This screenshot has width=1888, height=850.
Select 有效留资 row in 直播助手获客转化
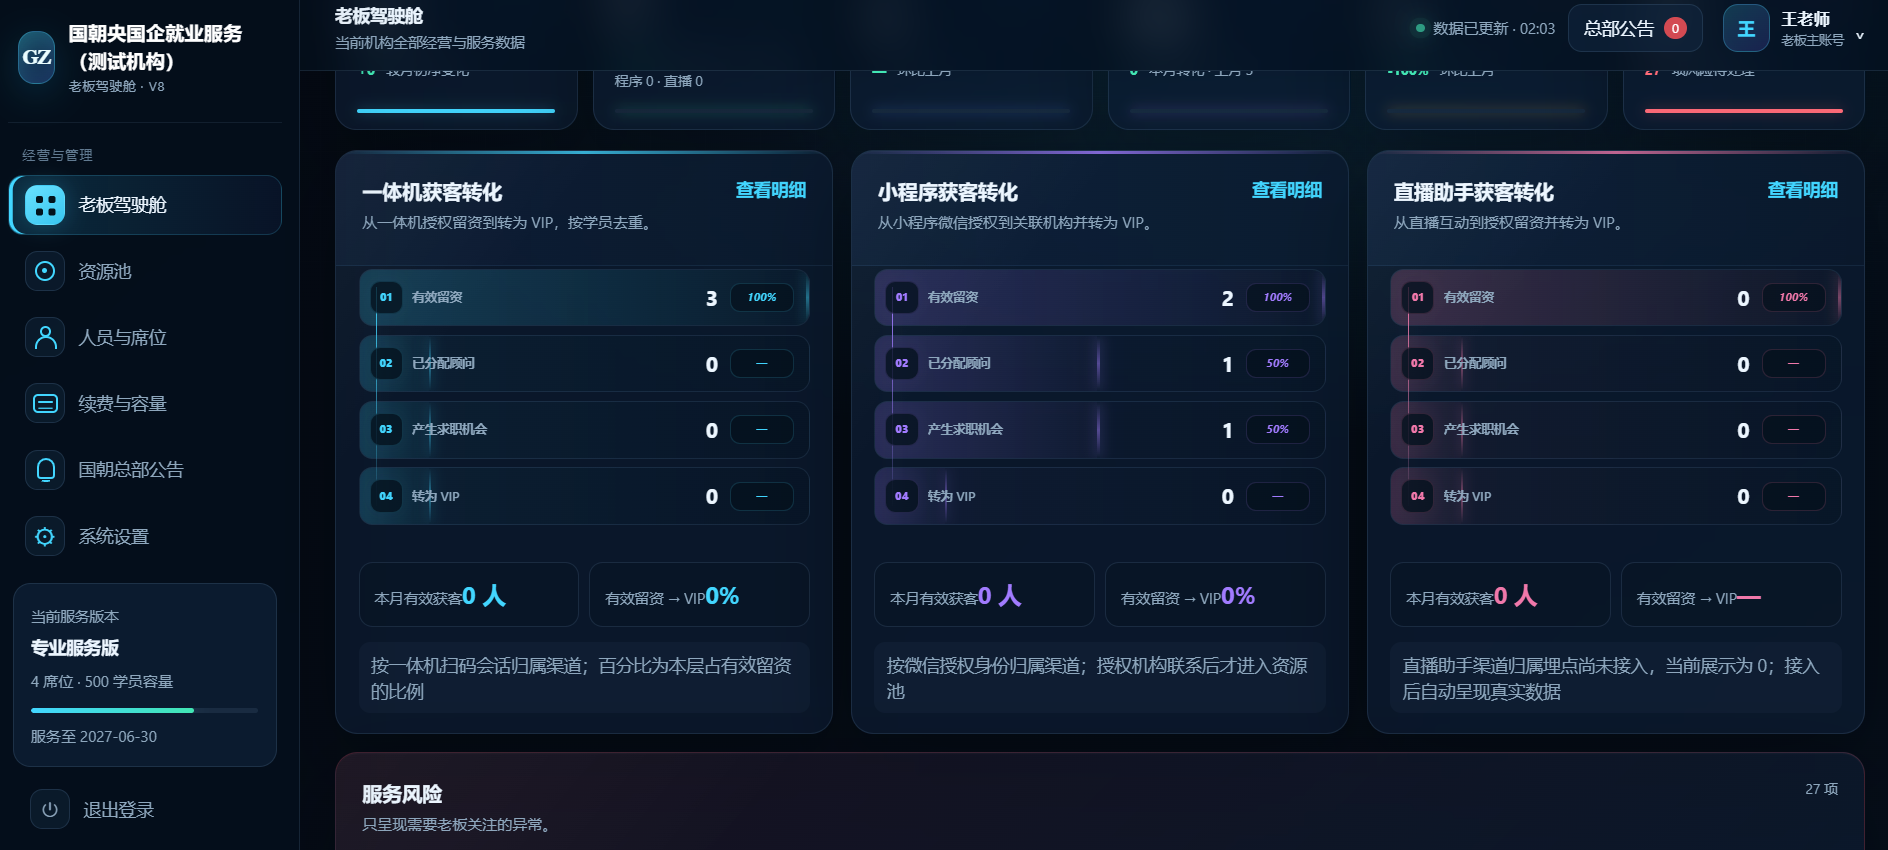point(1616,297)
